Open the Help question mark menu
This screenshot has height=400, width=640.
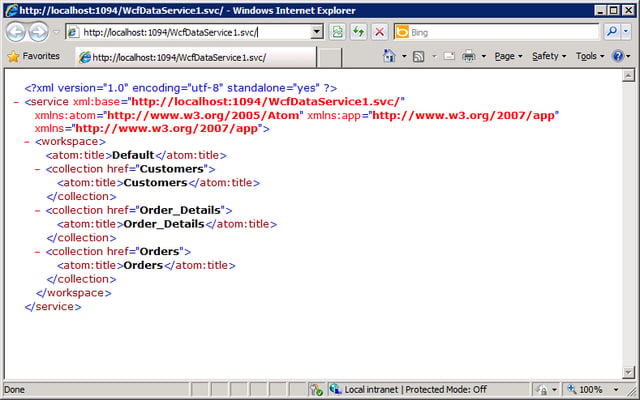(622, 56)
